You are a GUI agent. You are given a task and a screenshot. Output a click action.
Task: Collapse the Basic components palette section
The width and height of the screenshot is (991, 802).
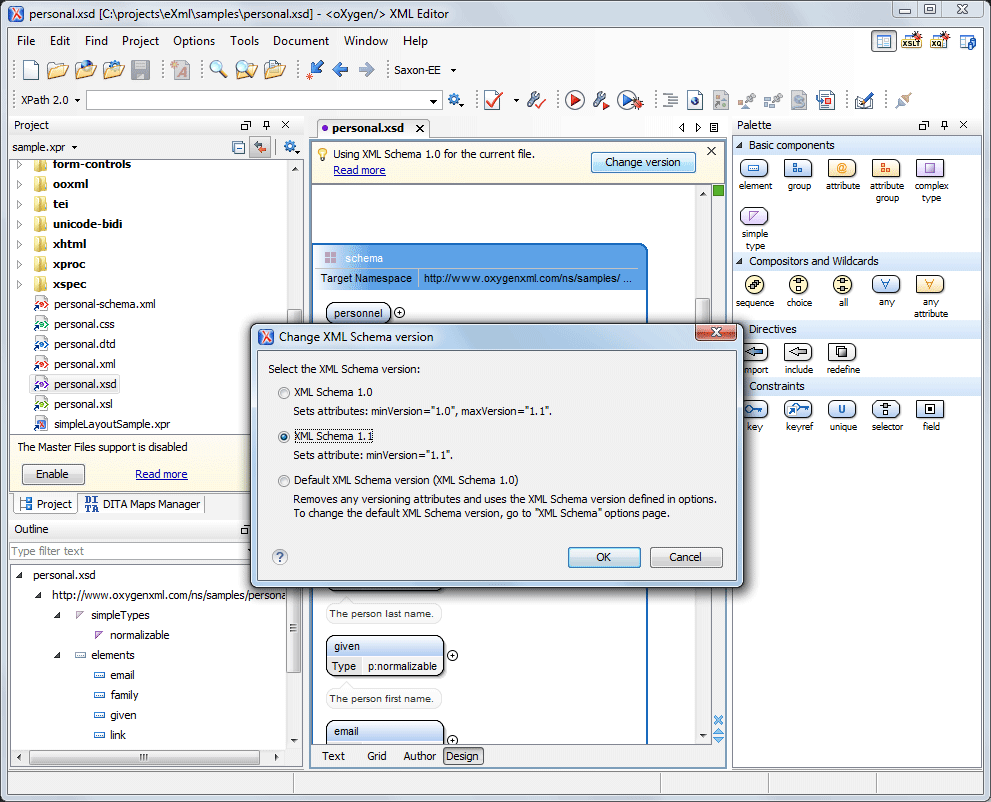coord(739,145)
